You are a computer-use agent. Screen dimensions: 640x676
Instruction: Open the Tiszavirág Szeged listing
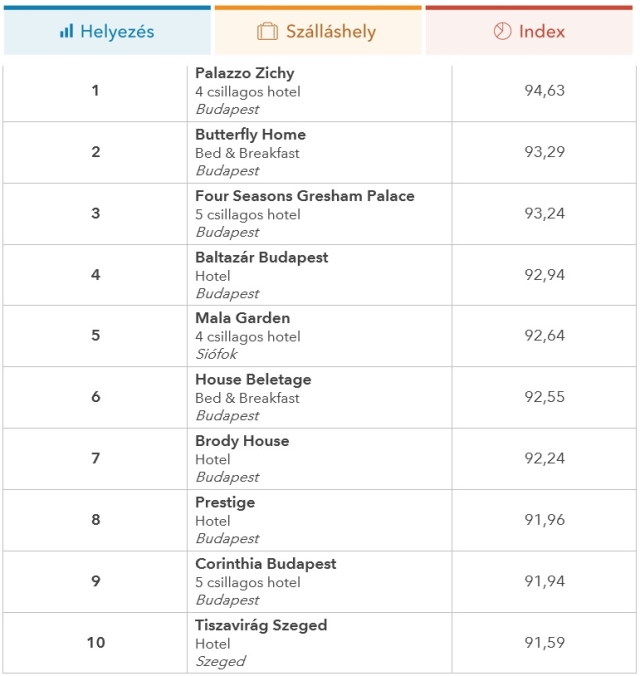261,625
